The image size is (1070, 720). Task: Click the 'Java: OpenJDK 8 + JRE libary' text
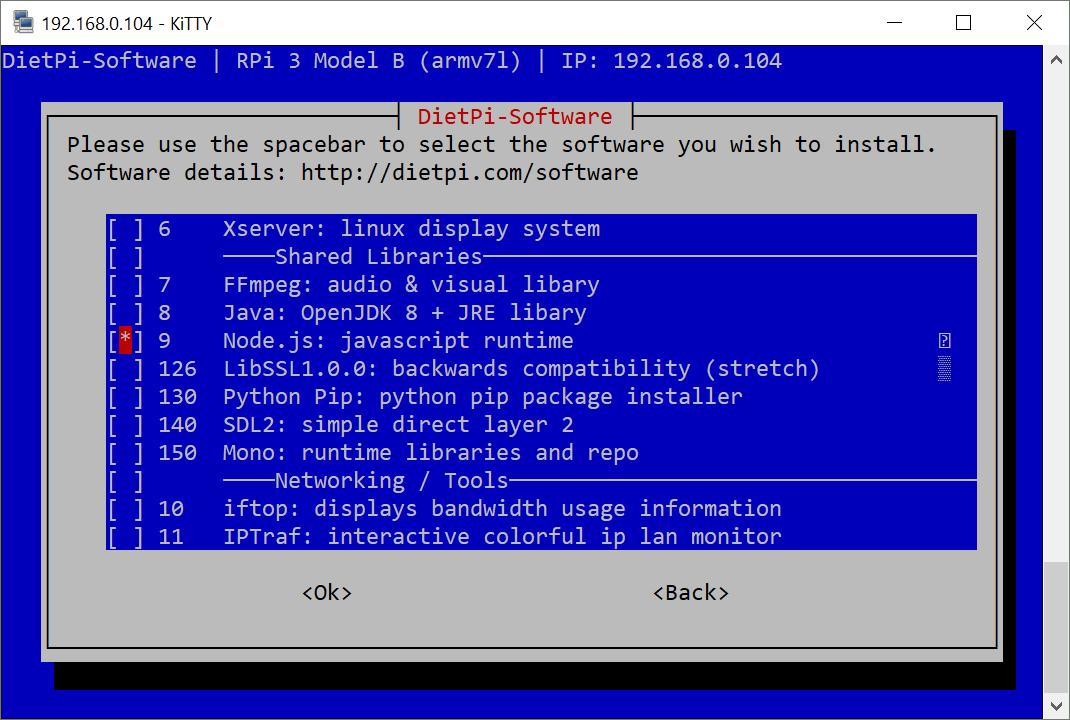click(x=405, y=313)
